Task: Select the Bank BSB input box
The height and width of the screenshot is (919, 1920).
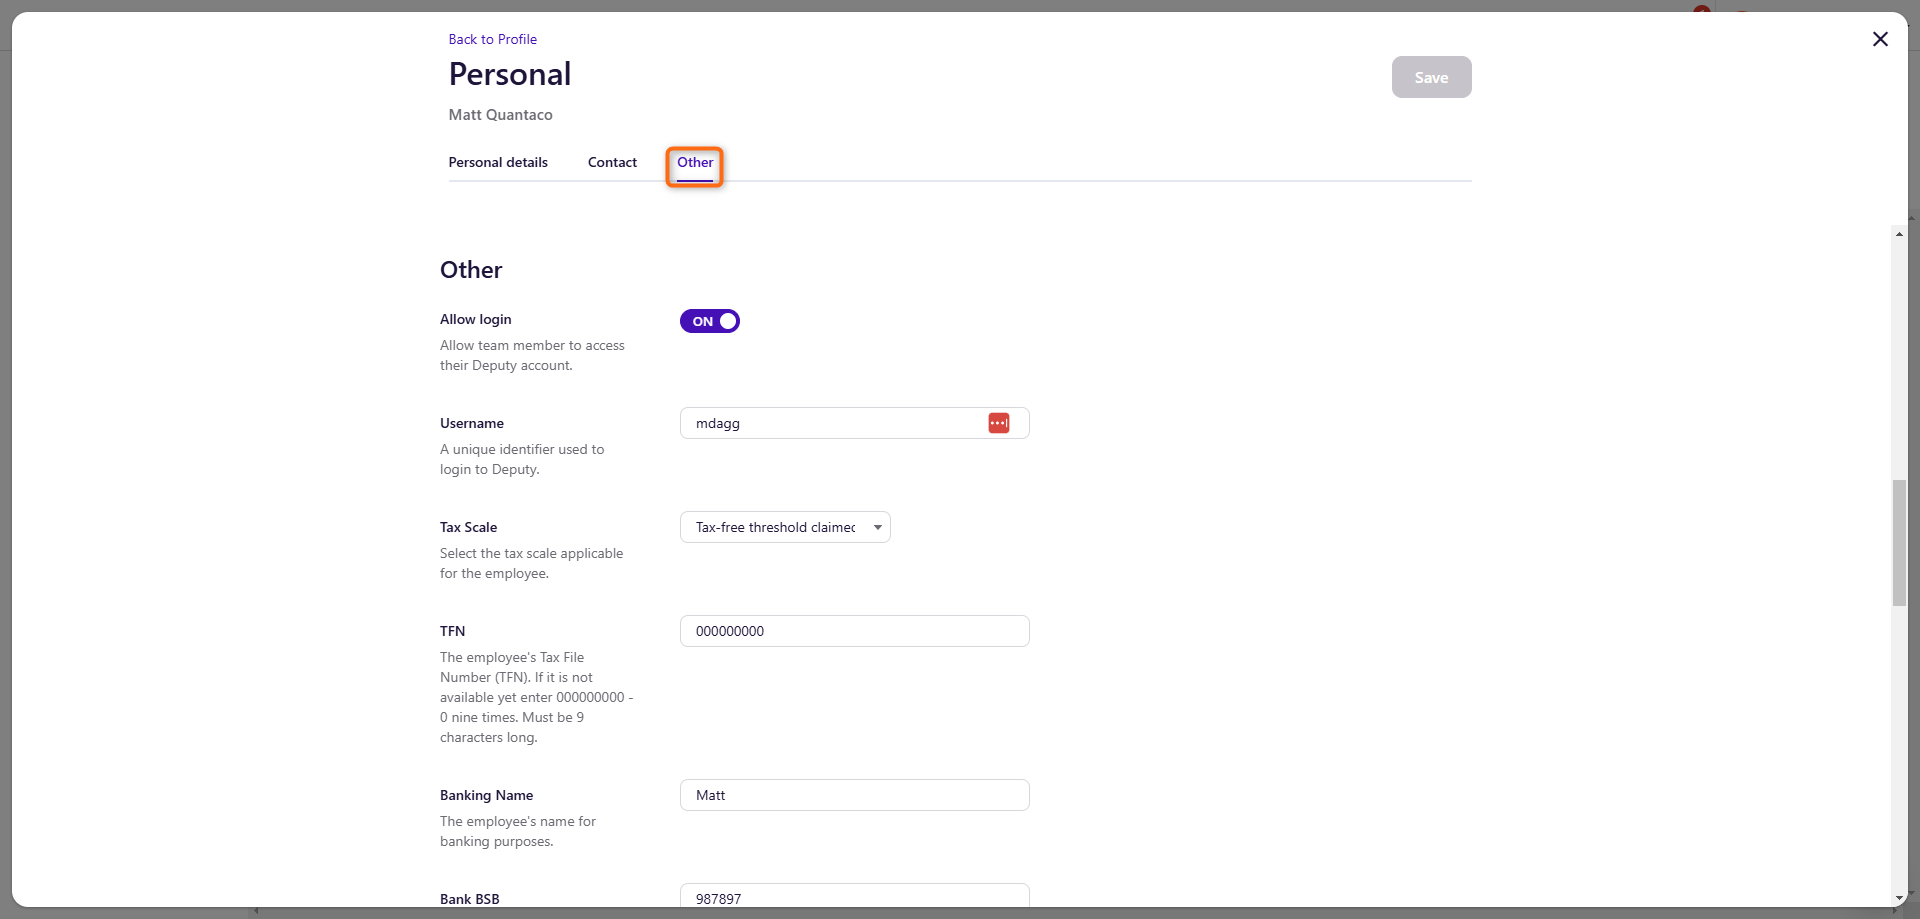Action: pyautogui.click(x=854, y=897)
